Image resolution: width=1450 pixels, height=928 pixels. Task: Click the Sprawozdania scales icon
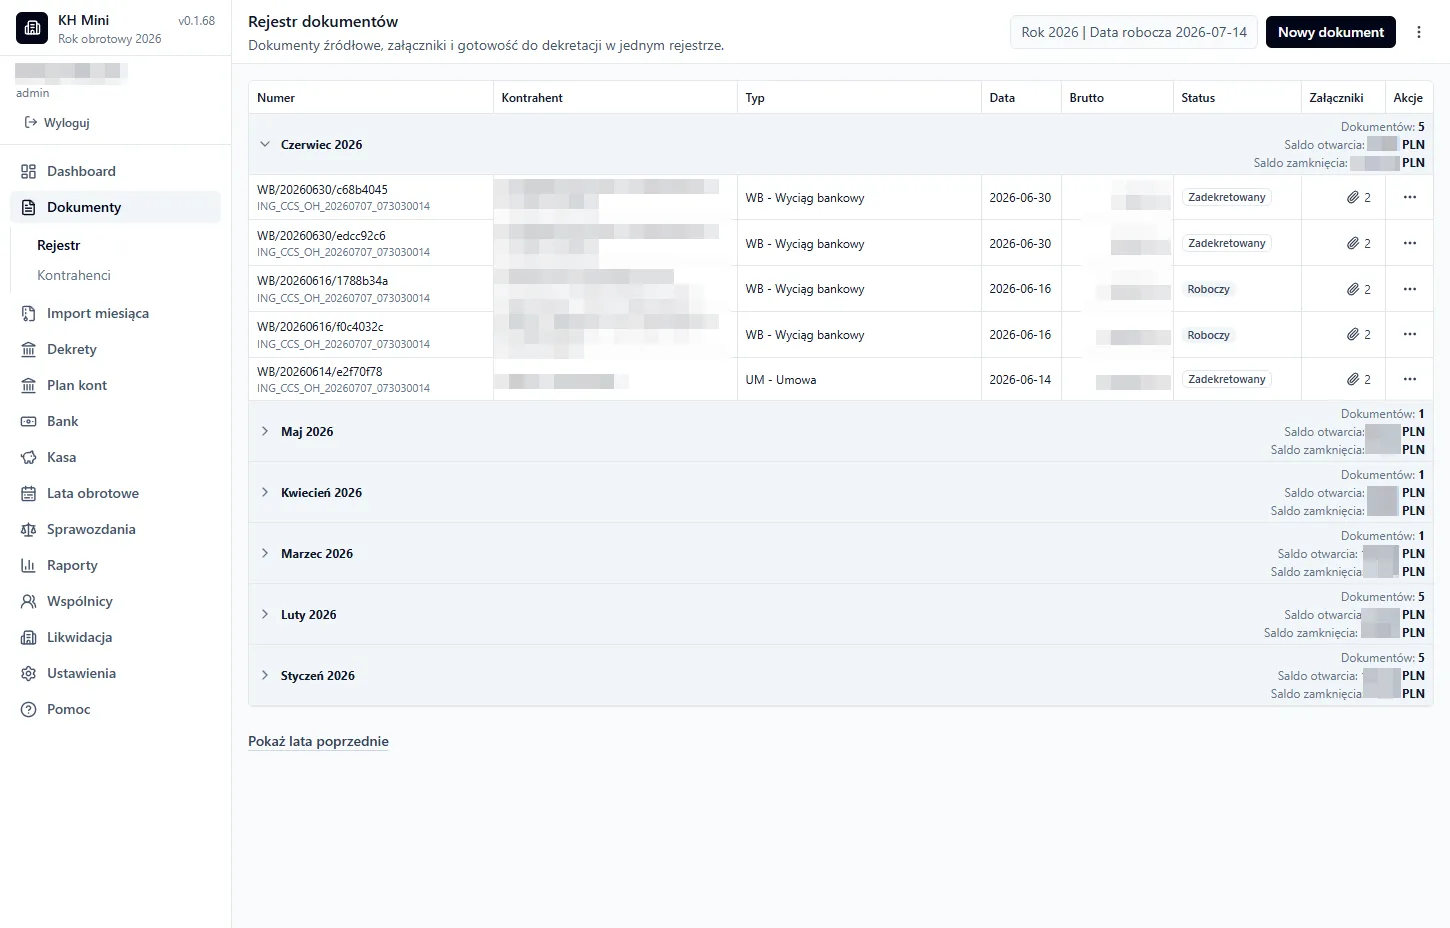pyautogui.click(x=28, y=529)
